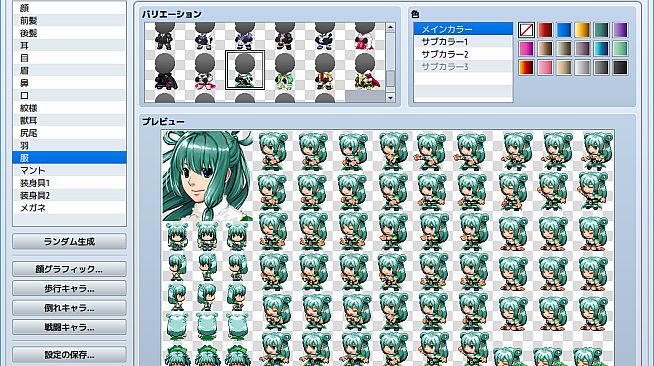Choose the light green robe variation
654x366 pixels.
[x=285, y=70]
